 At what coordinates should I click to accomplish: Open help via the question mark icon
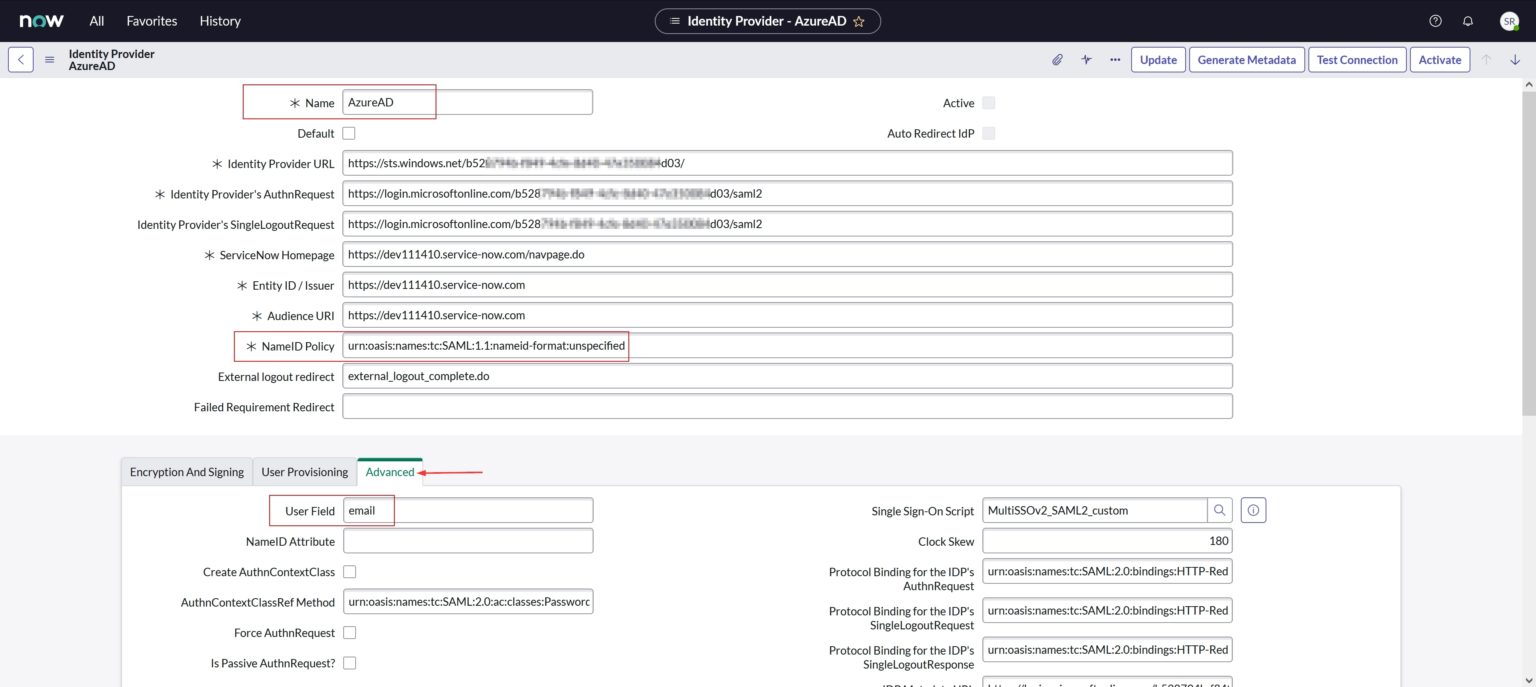1435,20
